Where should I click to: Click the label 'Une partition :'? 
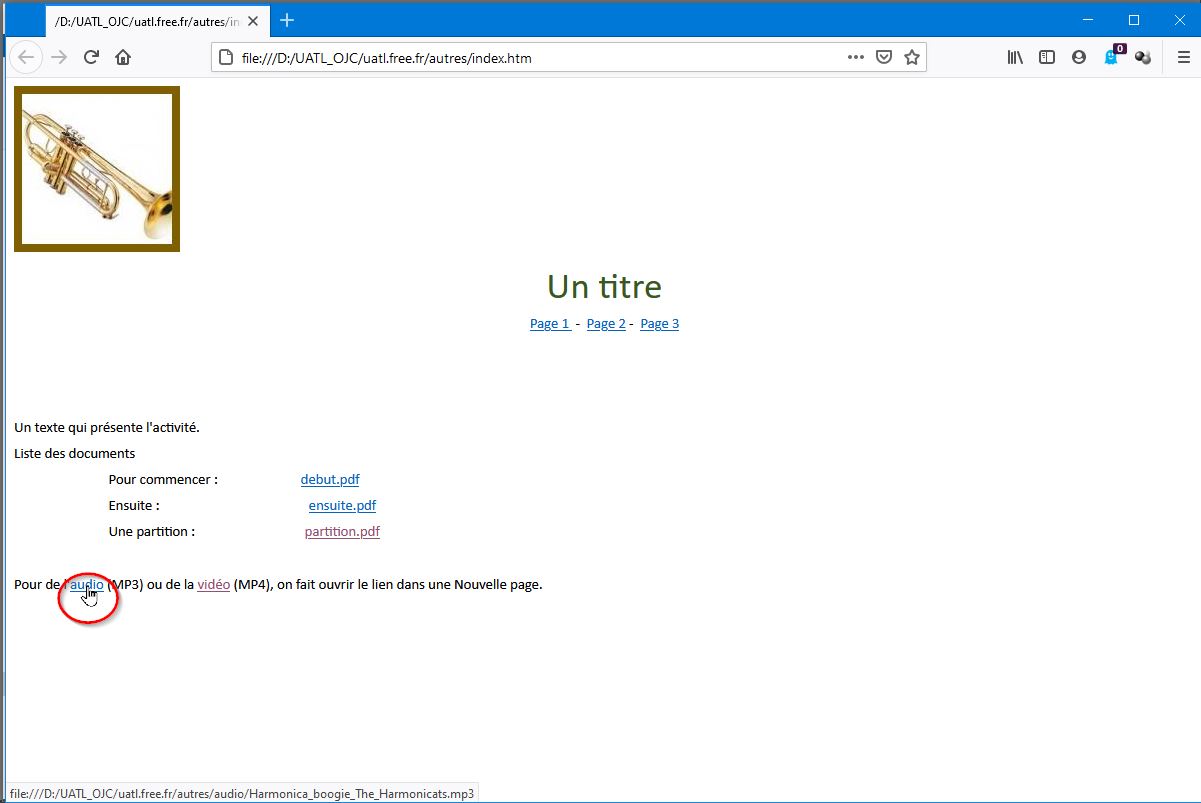pyautogui.click(x=152, y=532)
